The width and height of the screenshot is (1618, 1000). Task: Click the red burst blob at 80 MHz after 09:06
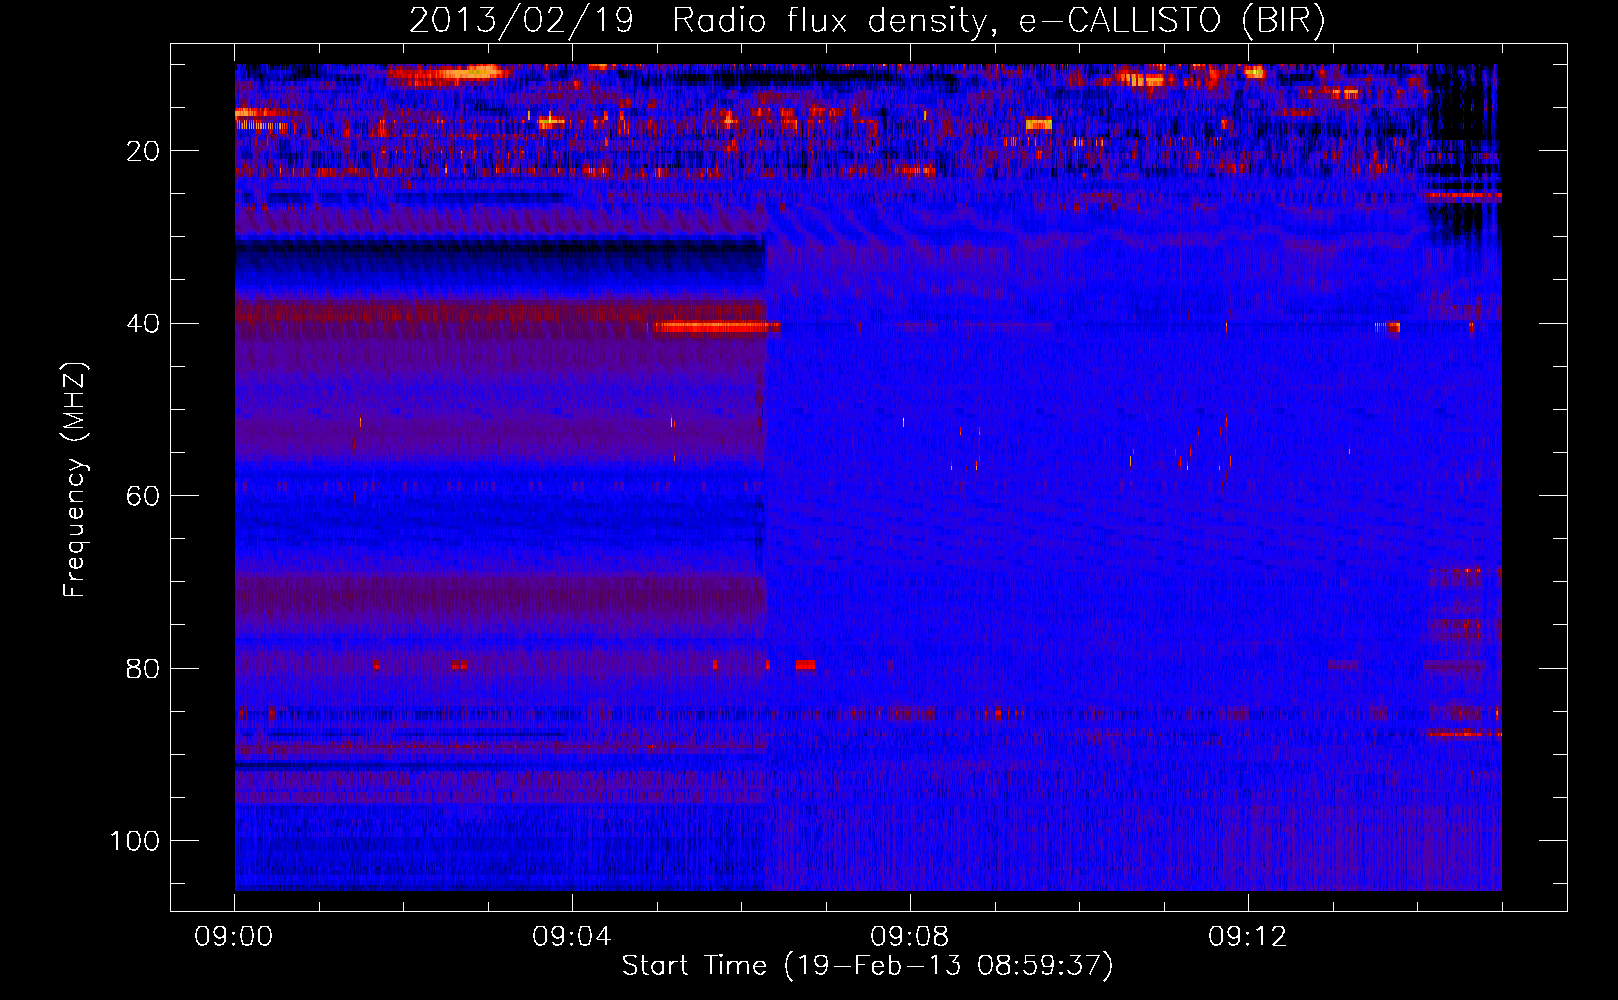805,664
